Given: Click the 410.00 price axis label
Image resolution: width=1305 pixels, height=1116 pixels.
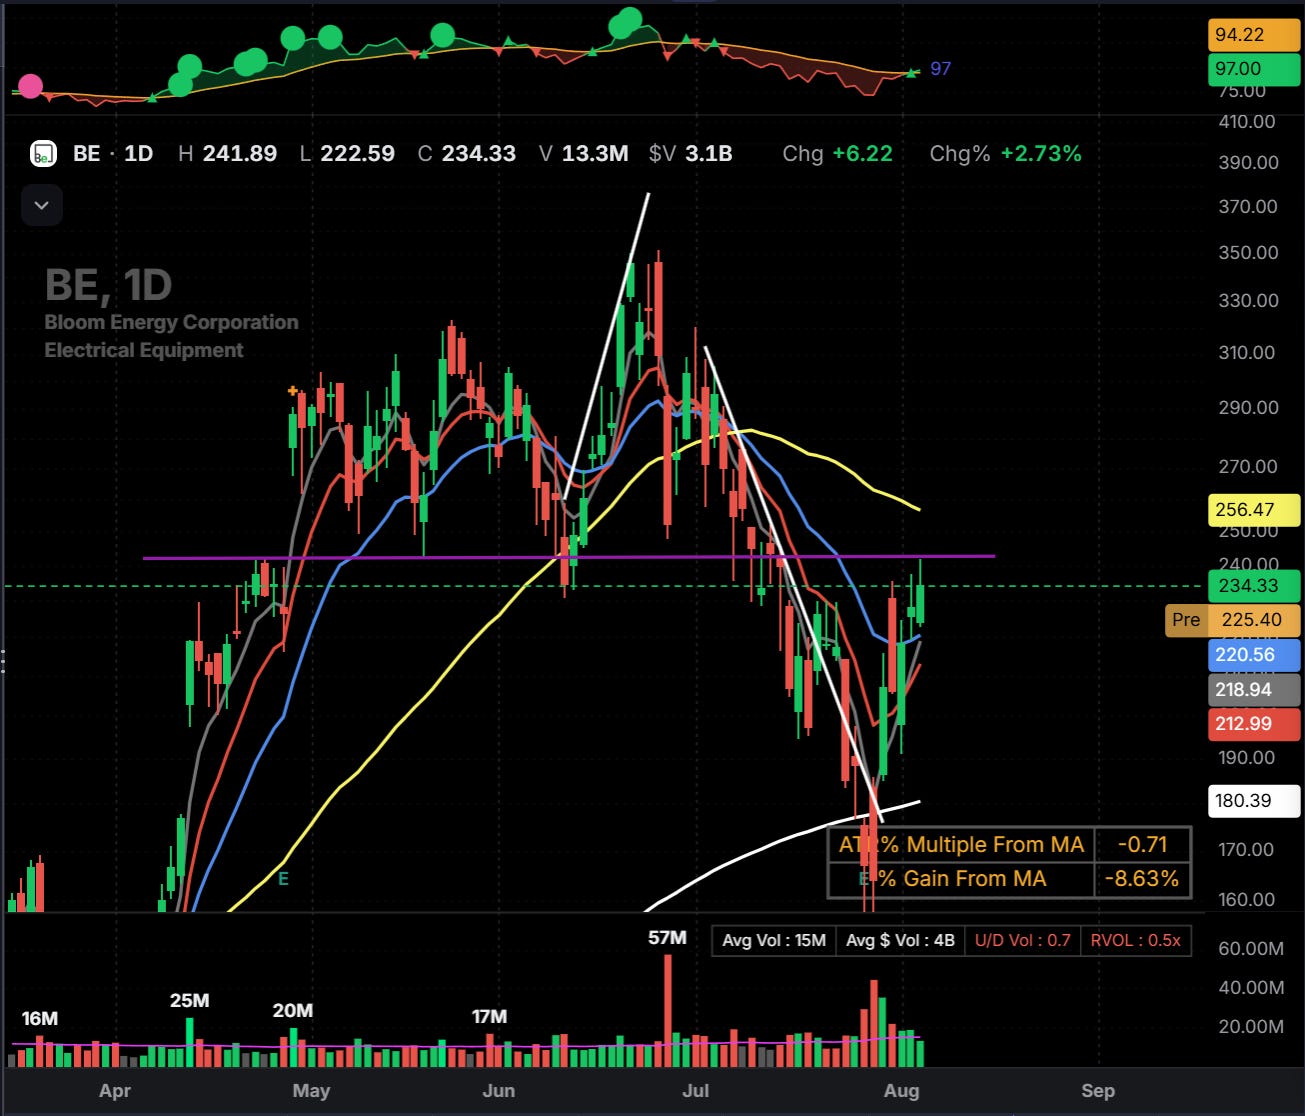Looking at the screenshot, I should (1247, 122).
